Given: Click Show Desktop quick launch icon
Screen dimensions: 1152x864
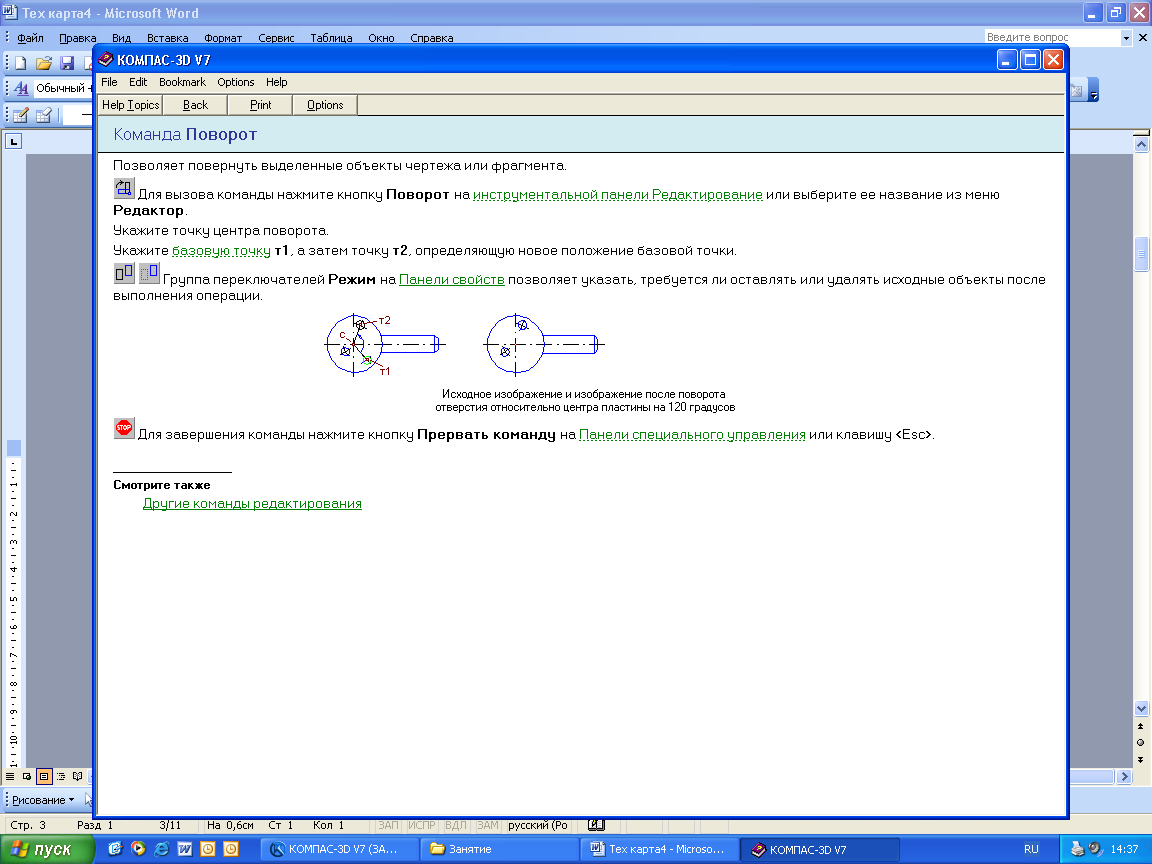Looking at the screenshot, I should pos(115,849).
